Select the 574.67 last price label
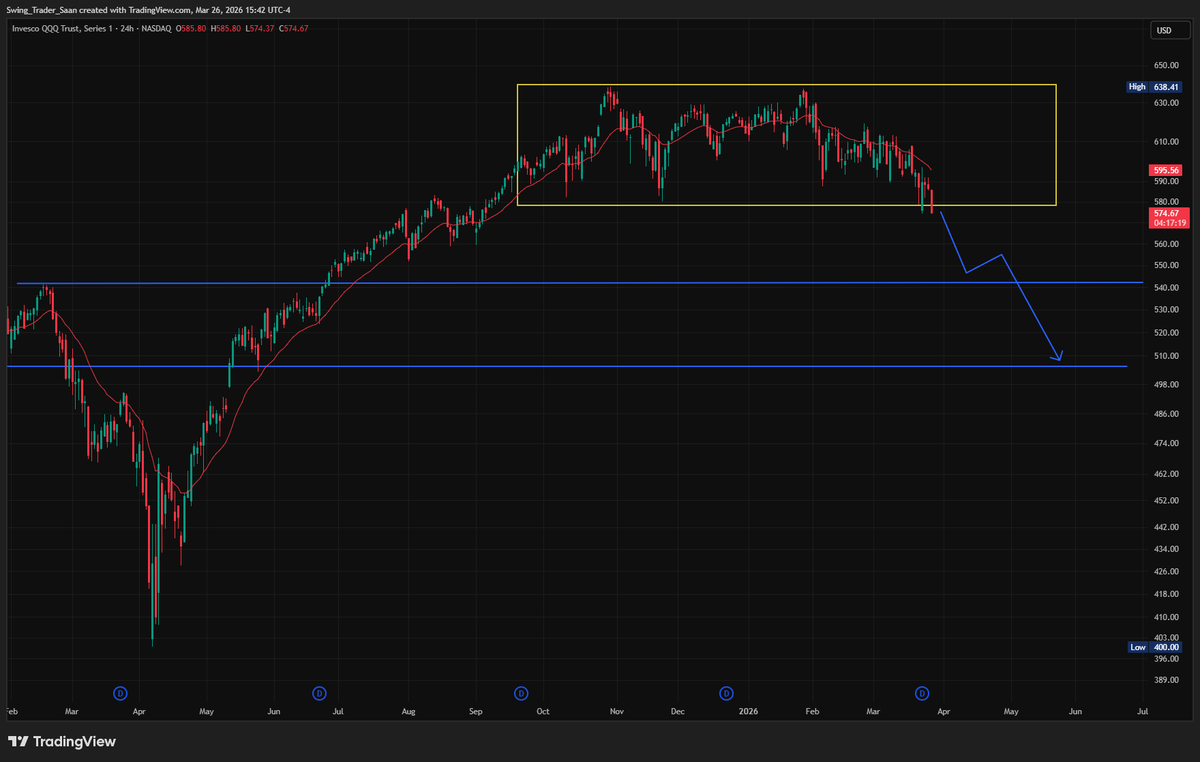The height and width of the screenshot is (762, 1200). [x=1167, y=213]
